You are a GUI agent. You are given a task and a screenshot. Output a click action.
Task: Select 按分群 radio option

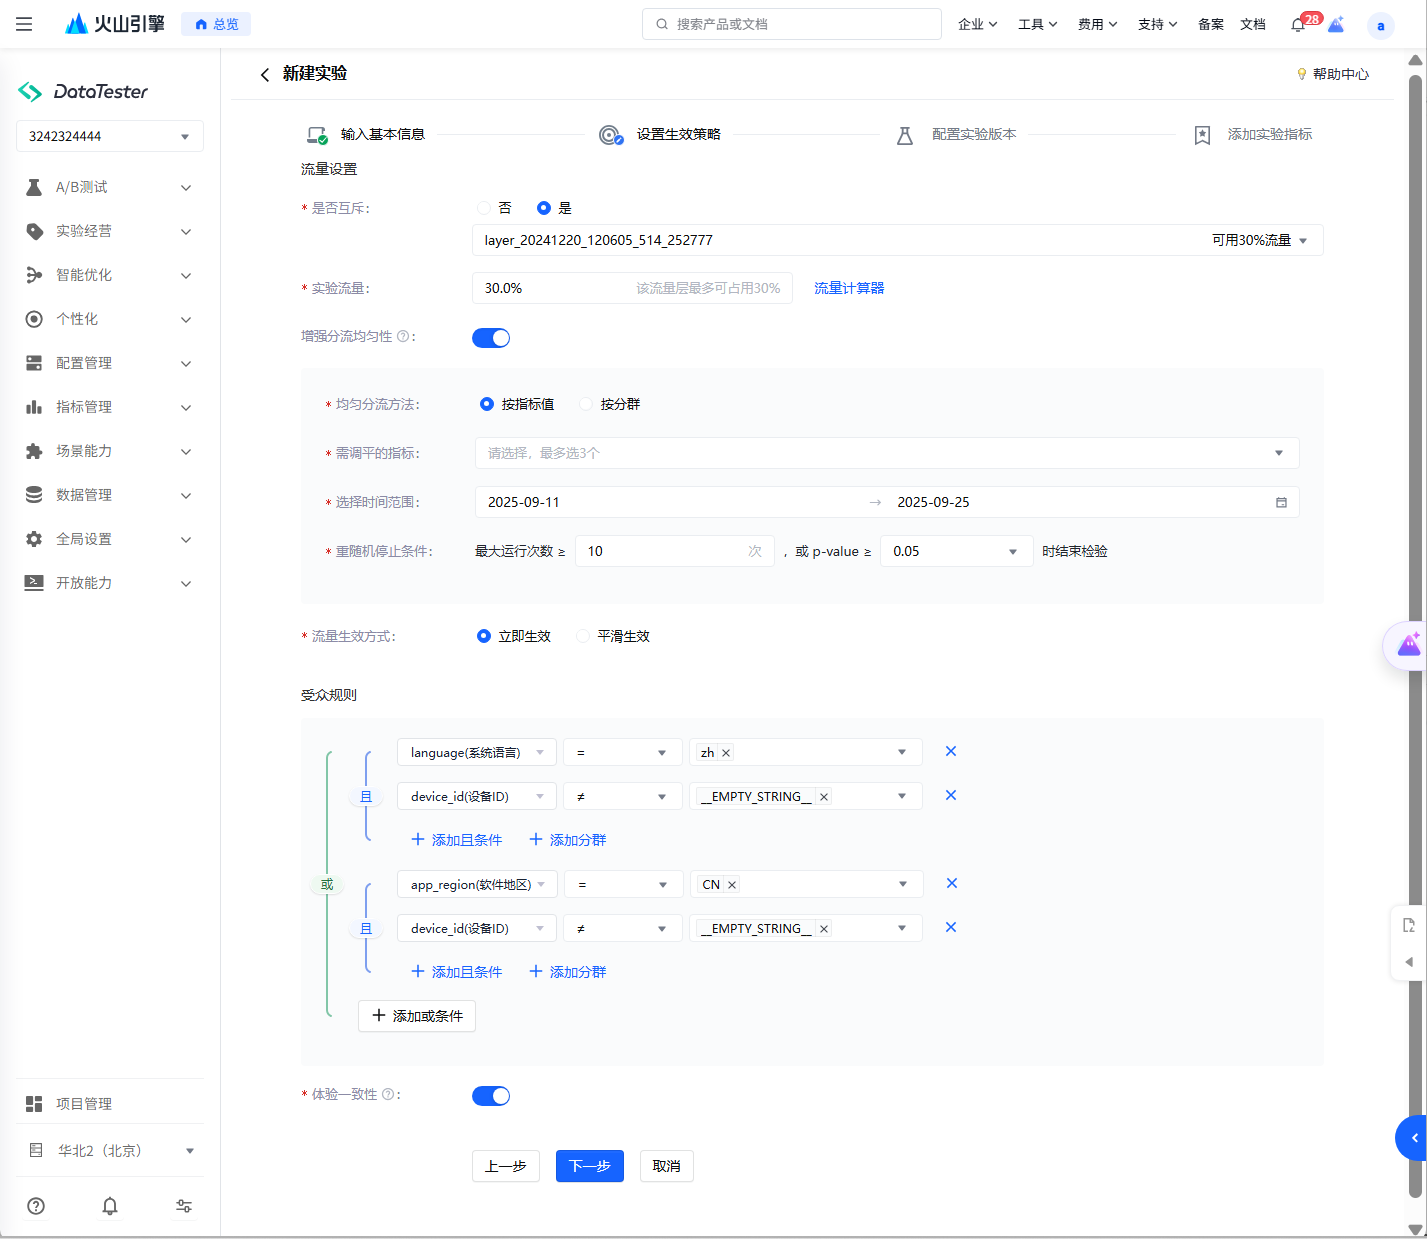point(586,404)
